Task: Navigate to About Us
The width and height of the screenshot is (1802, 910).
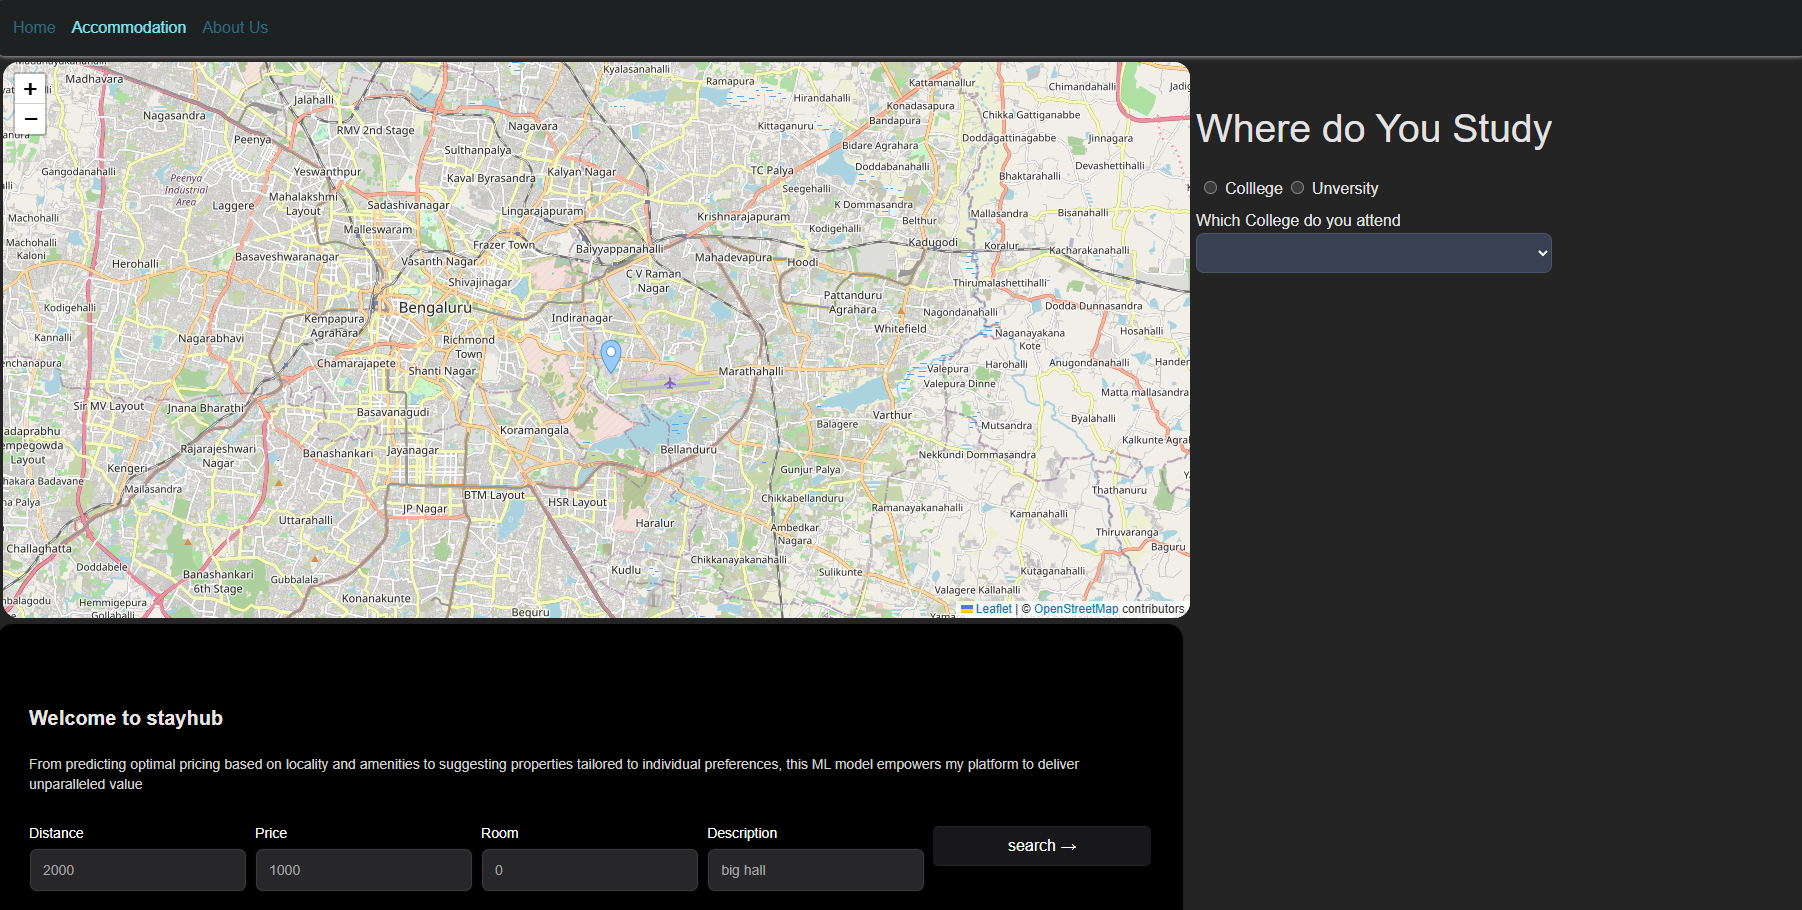Action: (235, 27)
